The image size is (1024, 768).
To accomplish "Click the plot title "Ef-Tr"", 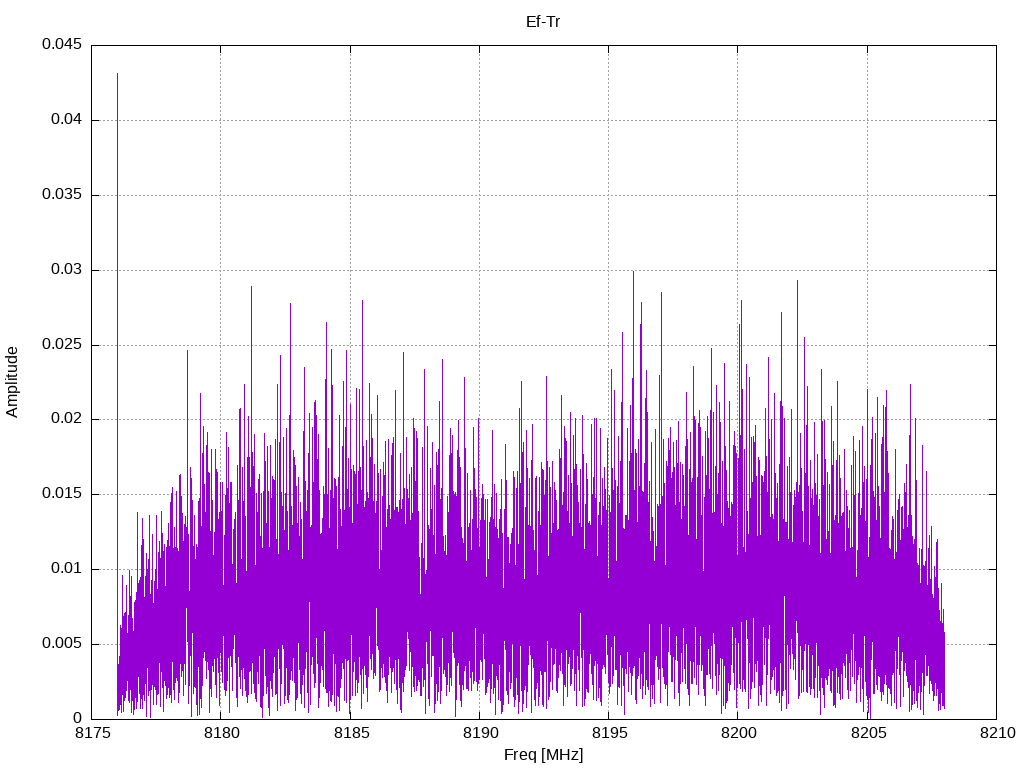I will click(x=543, y=22).
